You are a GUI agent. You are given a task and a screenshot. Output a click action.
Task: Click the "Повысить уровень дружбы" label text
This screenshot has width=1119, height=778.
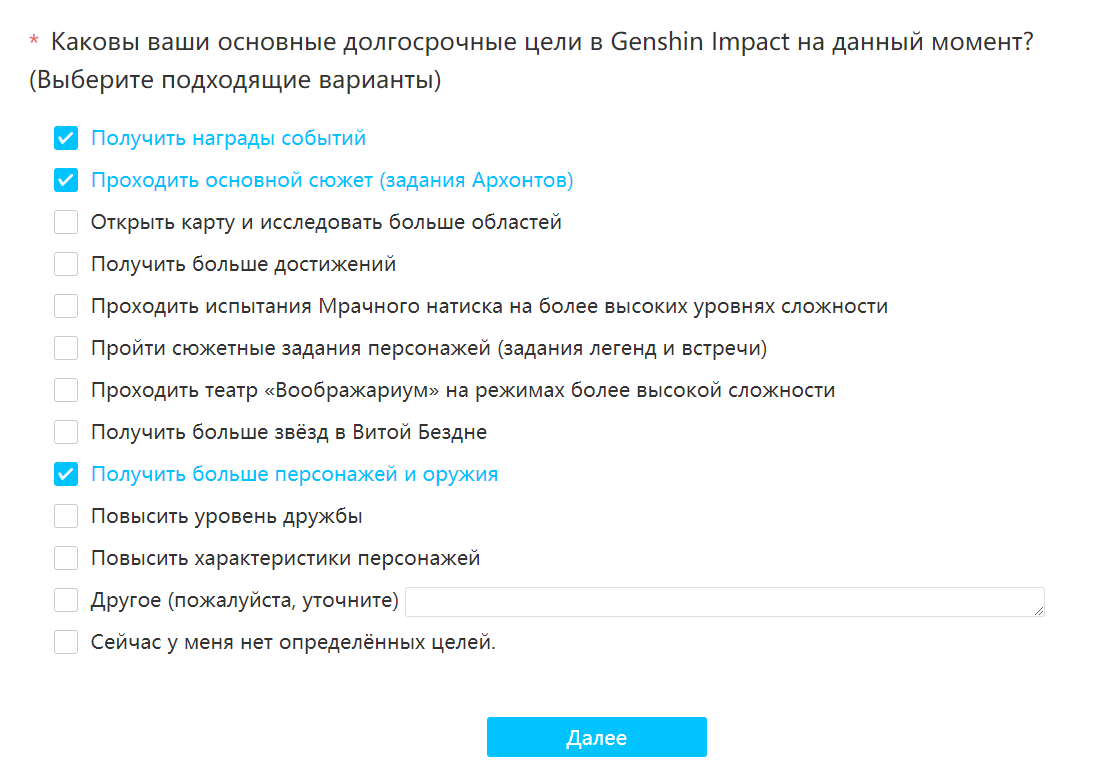[226, 516]
